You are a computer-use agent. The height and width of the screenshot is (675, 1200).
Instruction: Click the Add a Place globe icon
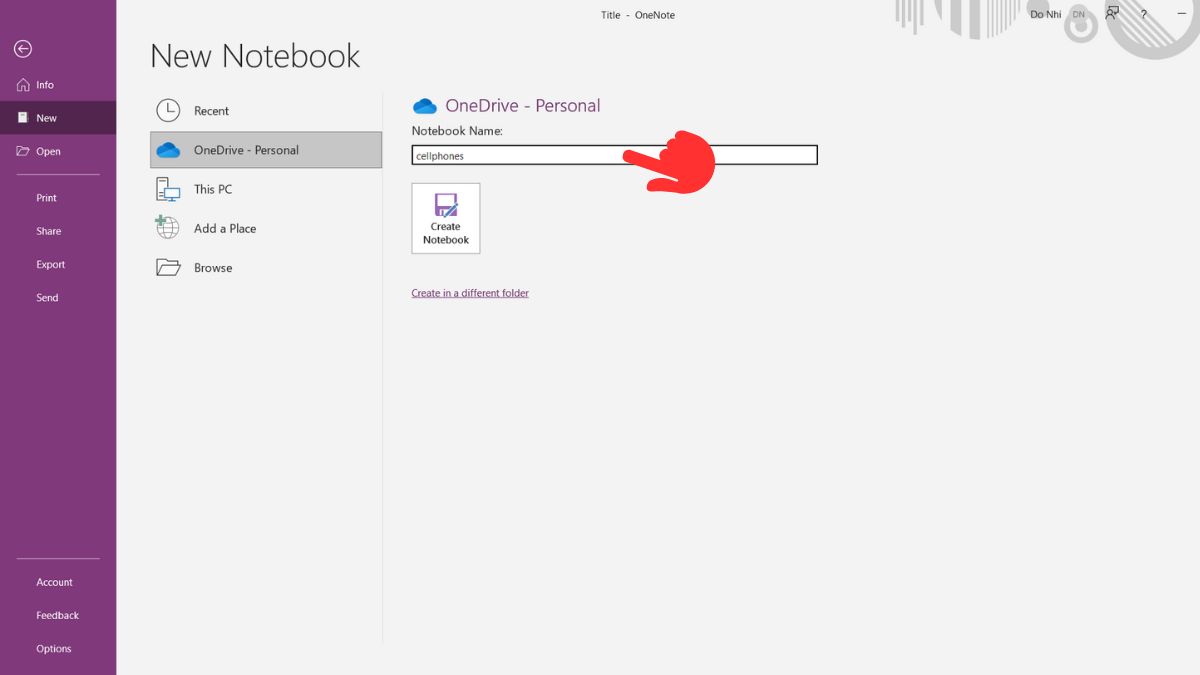tap(167, 227)
